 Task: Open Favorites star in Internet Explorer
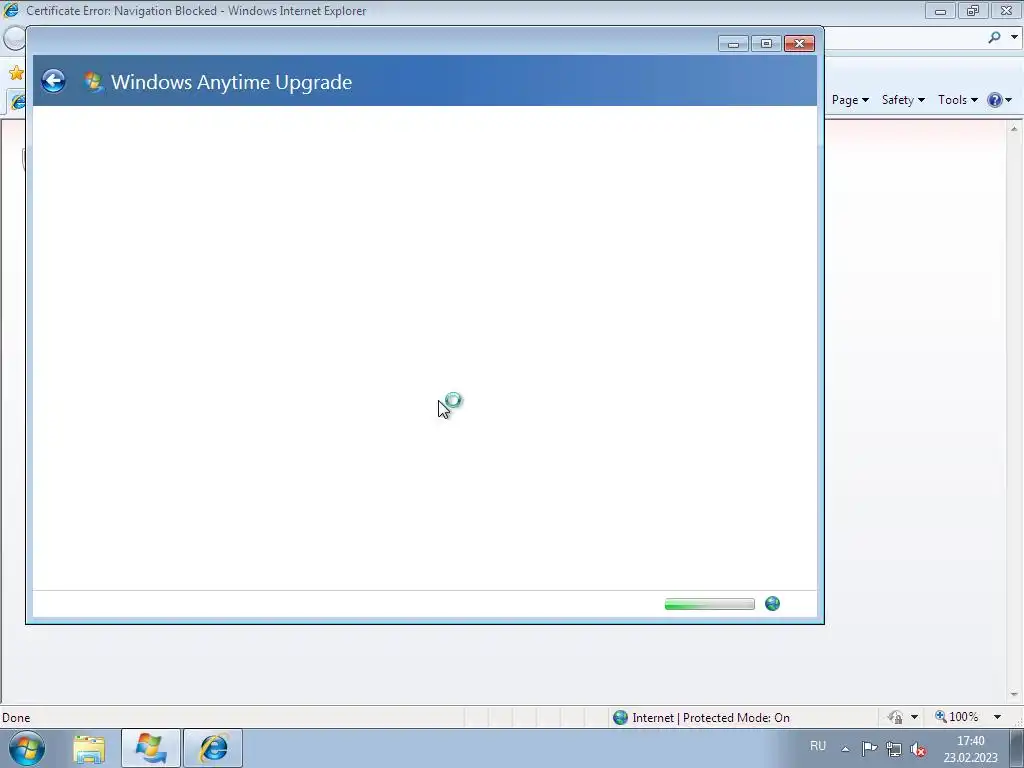(x=16, y=72)
